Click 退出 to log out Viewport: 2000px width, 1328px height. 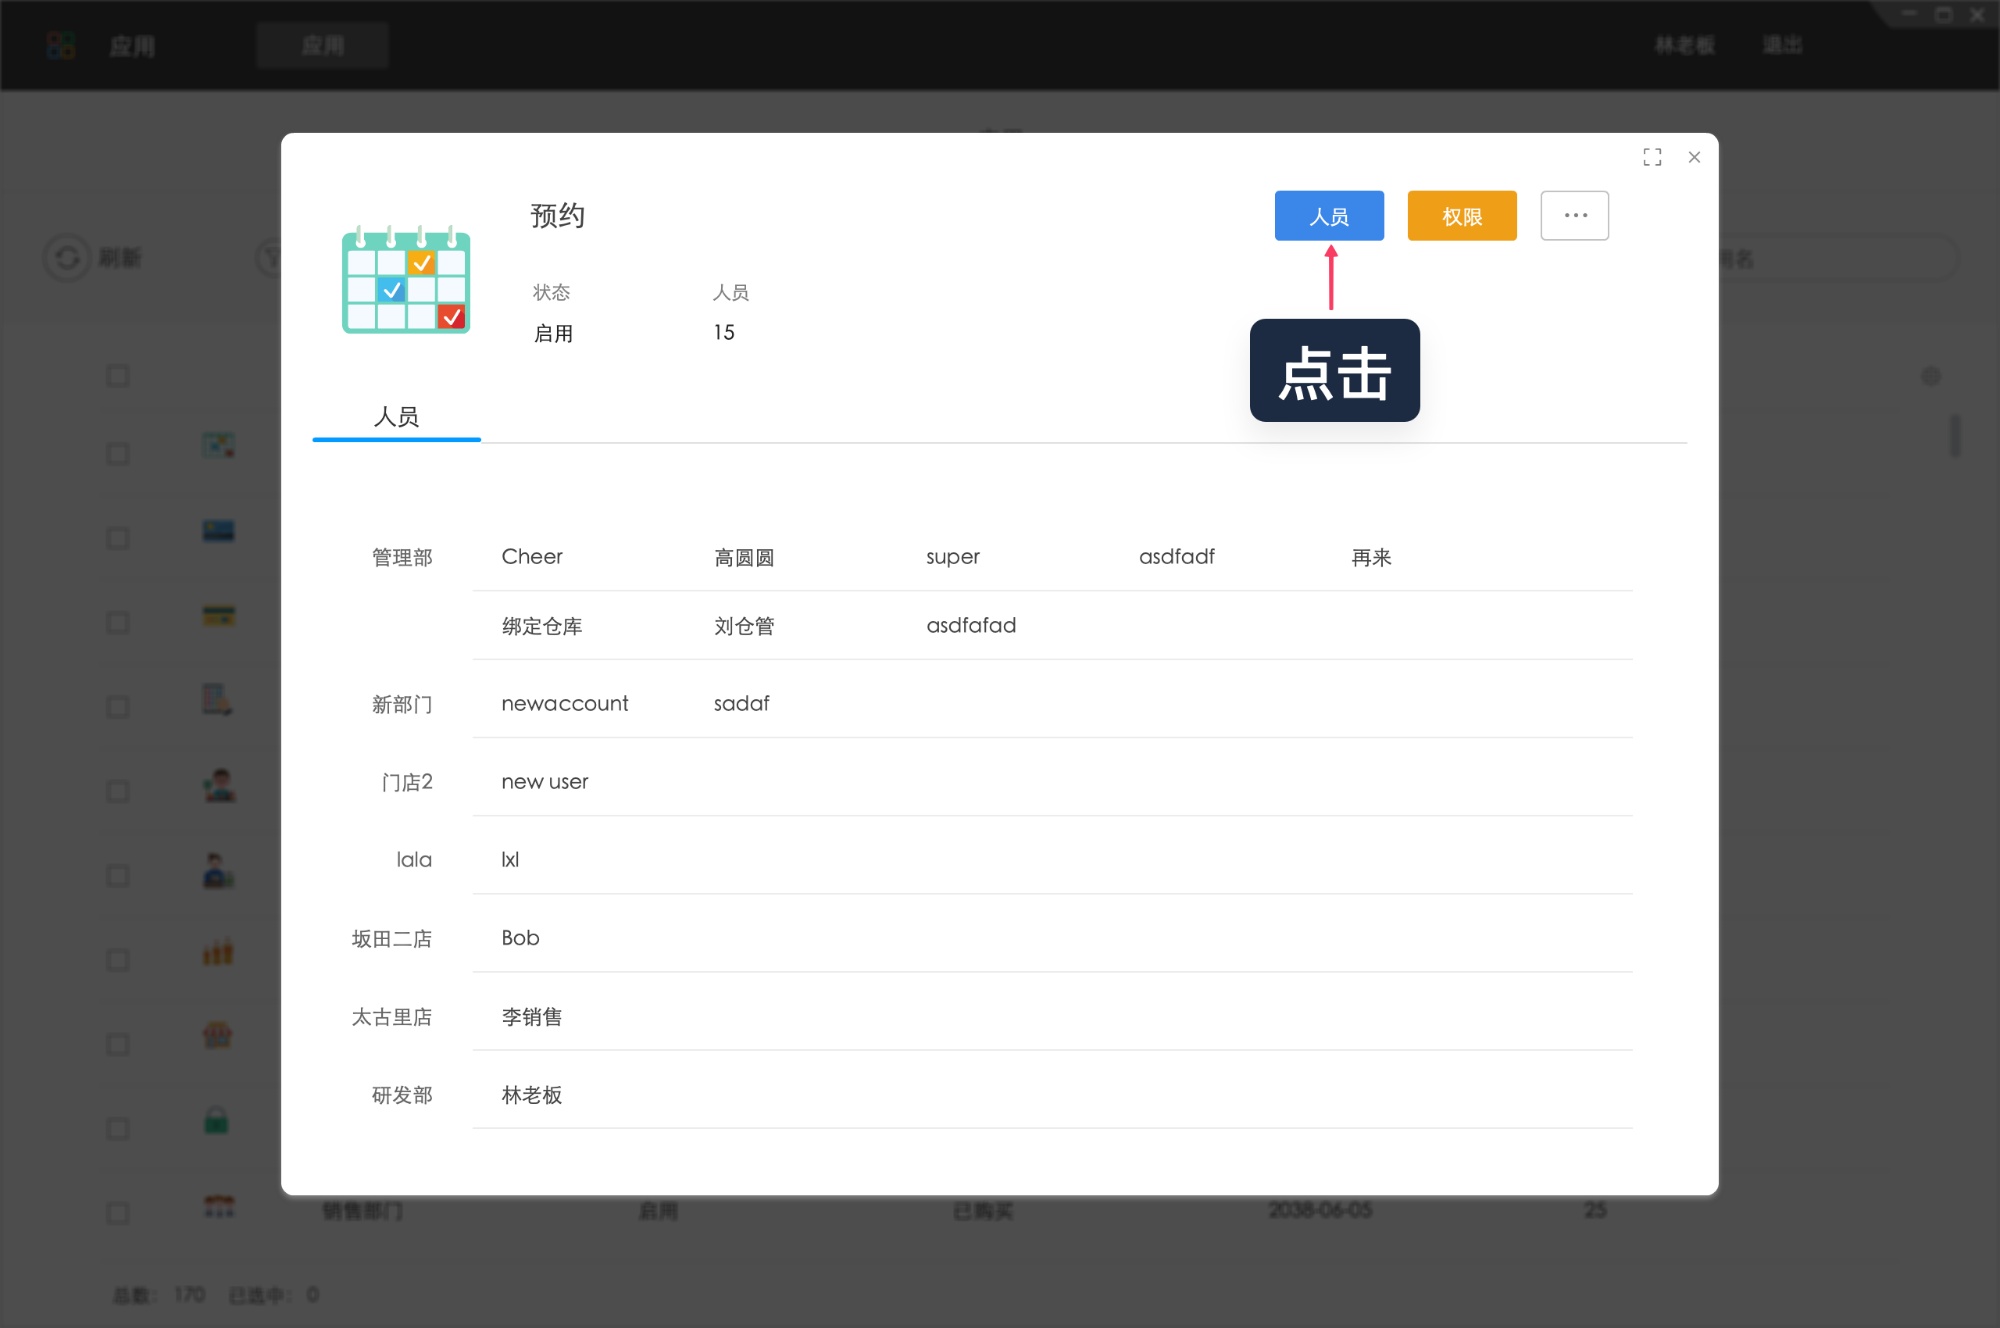click(x=1782, y=45)
